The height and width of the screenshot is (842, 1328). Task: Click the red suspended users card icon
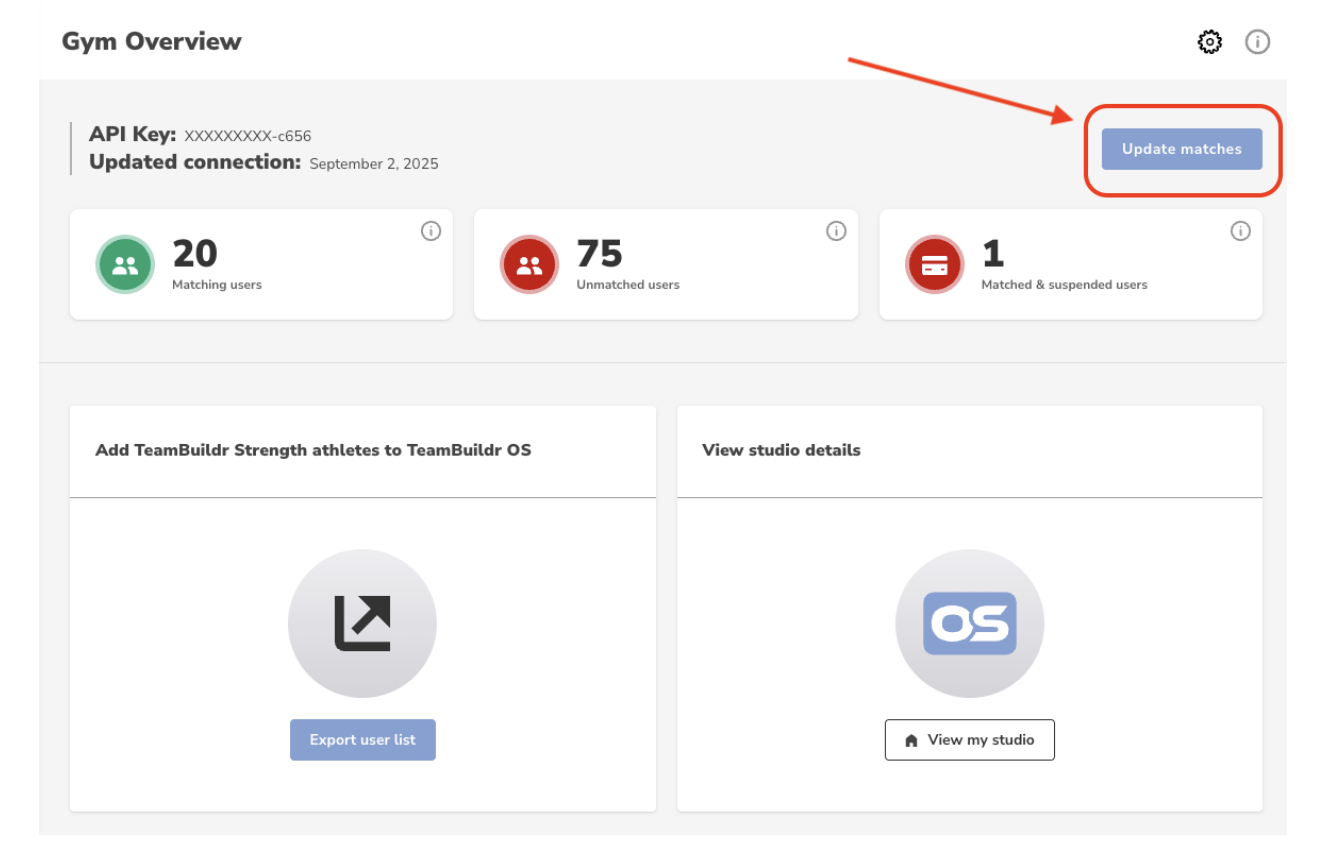[934, 265]
